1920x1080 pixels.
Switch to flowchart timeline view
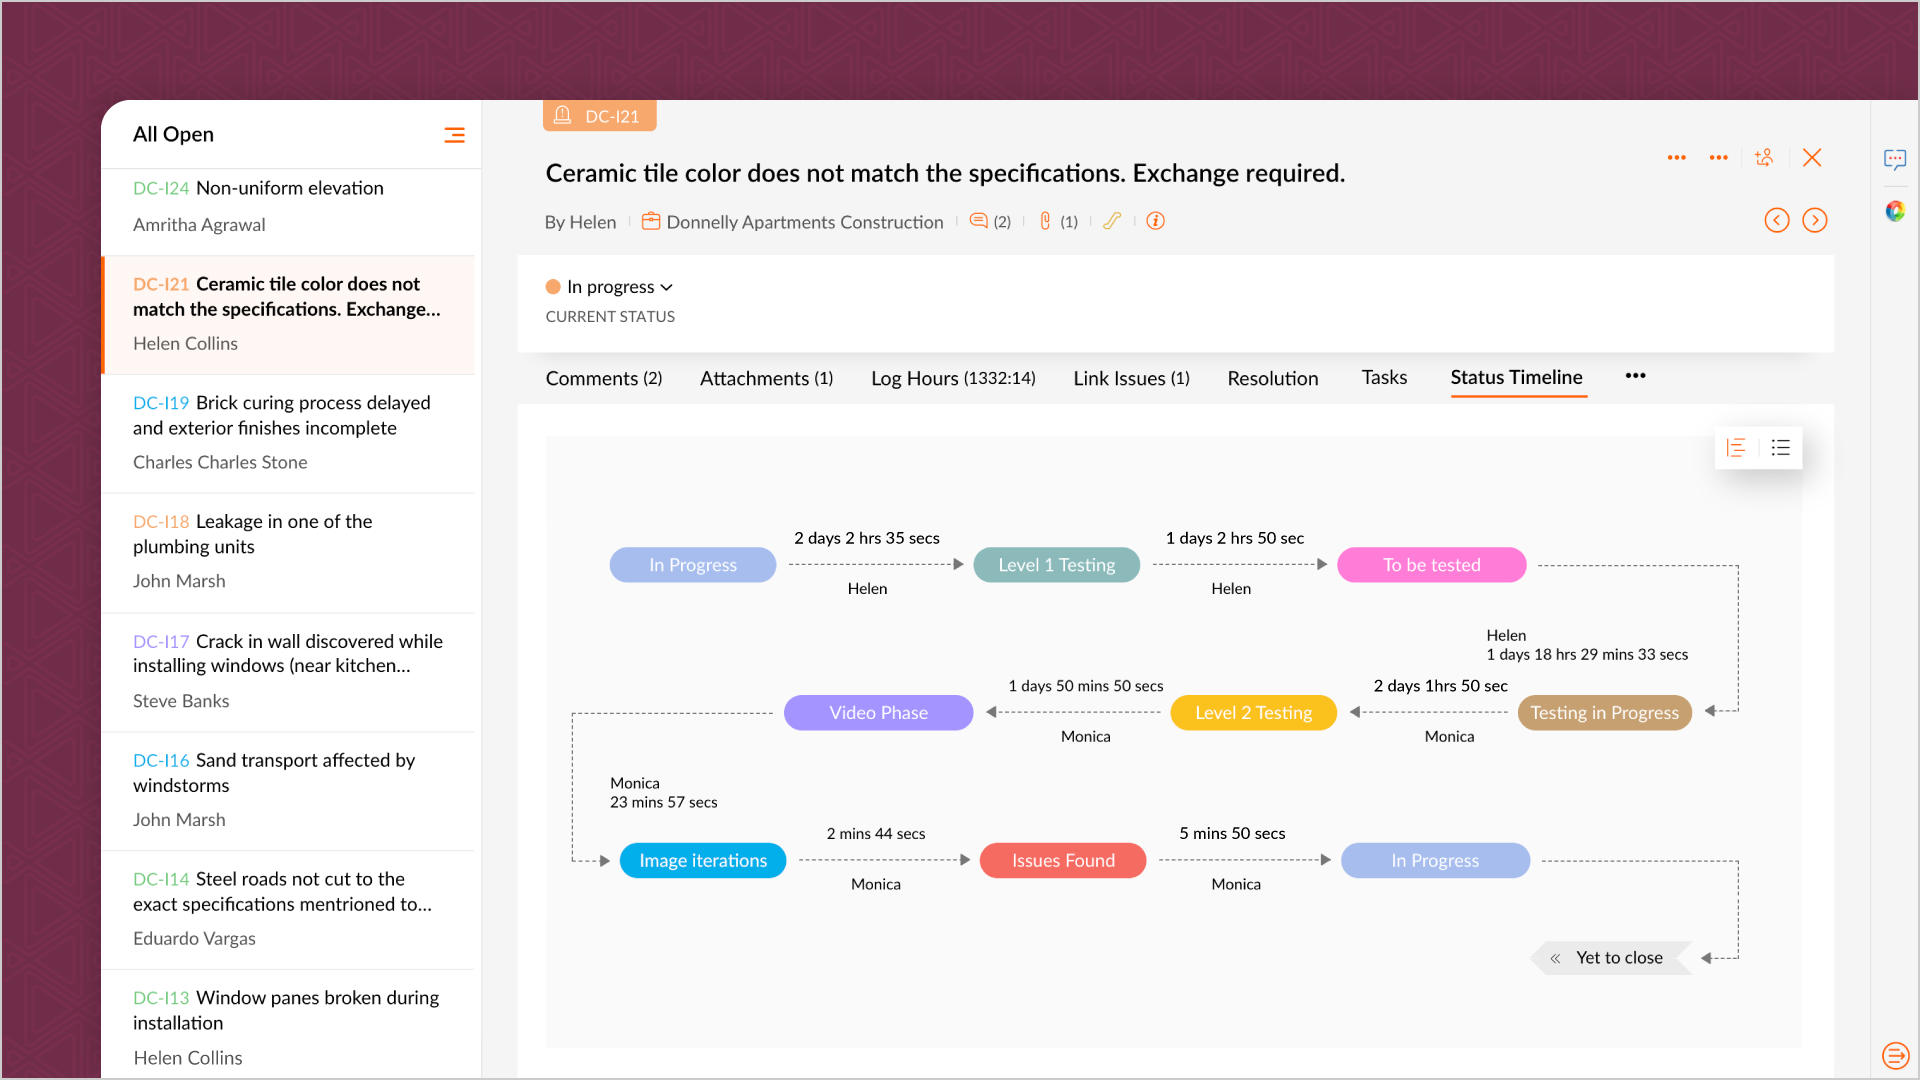(1737, 448)
